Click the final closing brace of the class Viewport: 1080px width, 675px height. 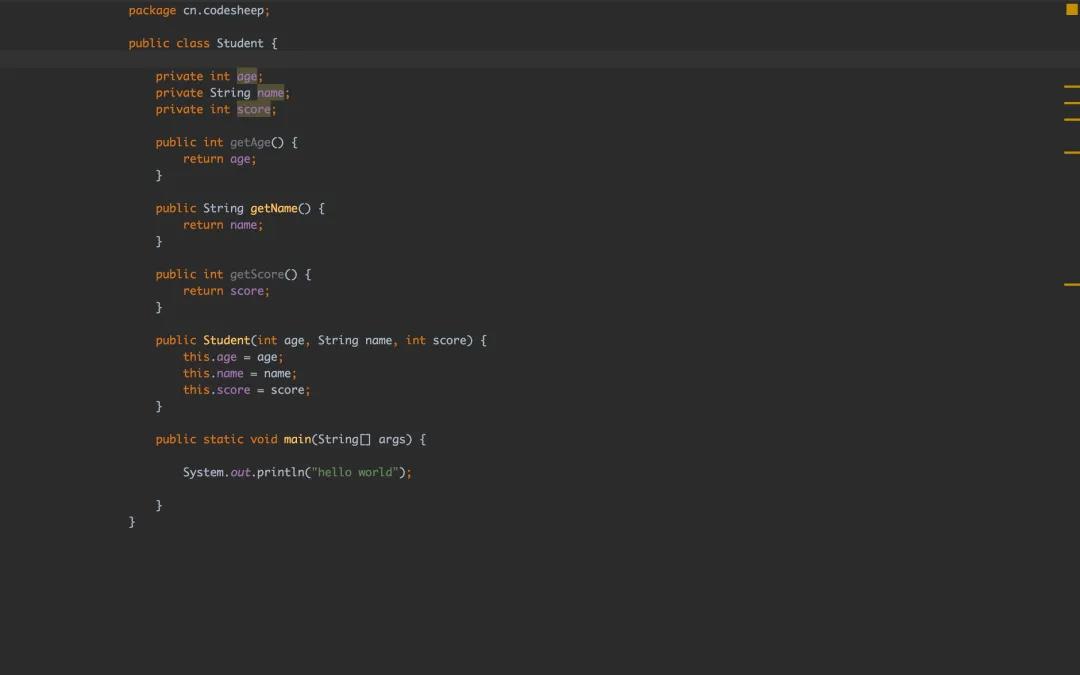[x=132, y=522]
